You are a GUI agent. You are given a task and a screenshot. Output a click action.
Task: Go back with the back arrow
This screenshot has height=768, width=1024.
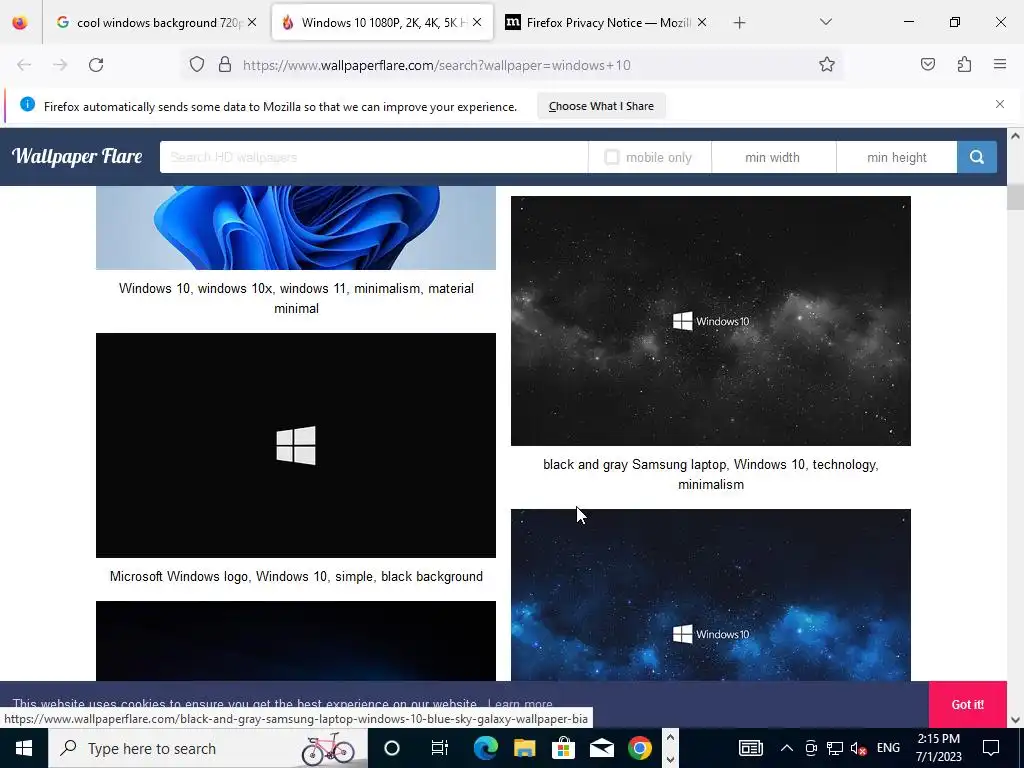[24, 65]
